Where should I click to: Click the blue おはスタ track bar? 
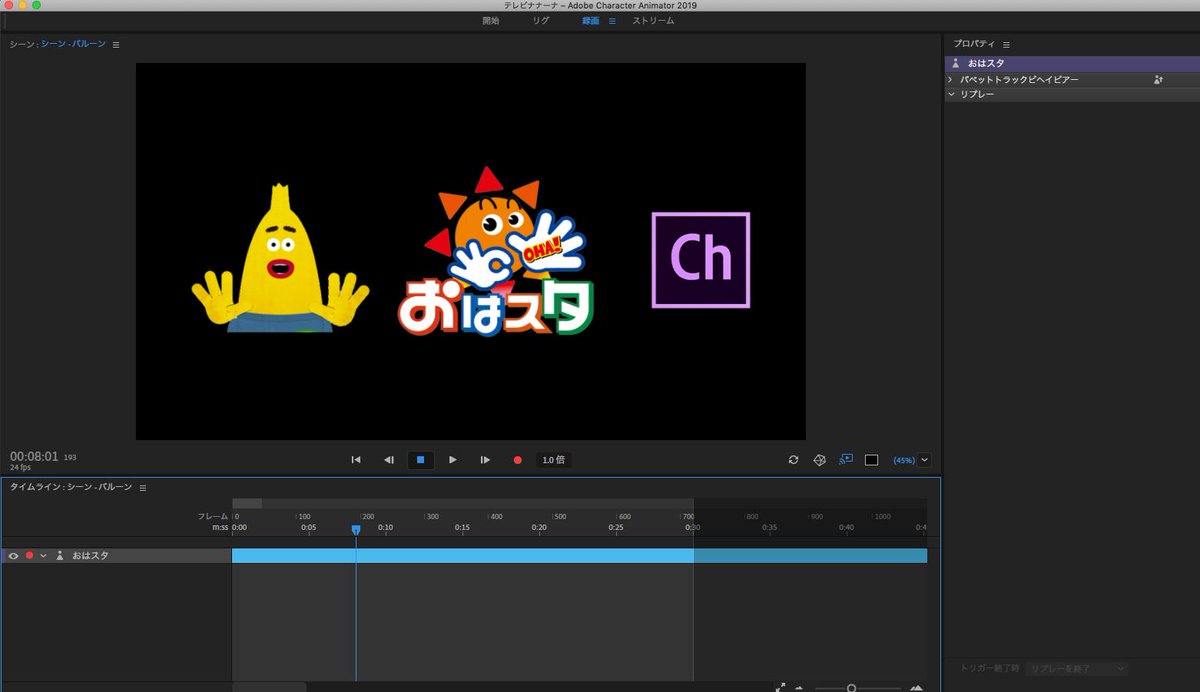point(579,555)
